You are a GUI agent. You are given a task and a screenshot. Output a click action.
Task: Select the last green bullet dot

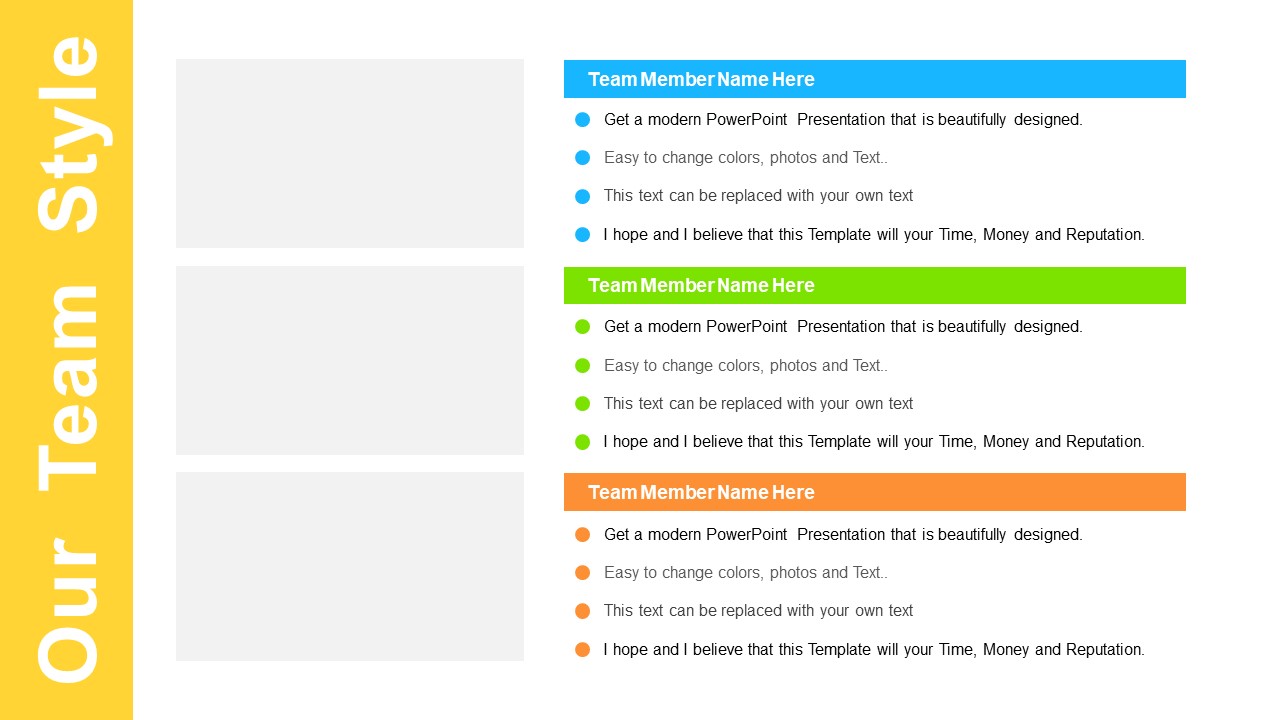click(x=583, y=441)
